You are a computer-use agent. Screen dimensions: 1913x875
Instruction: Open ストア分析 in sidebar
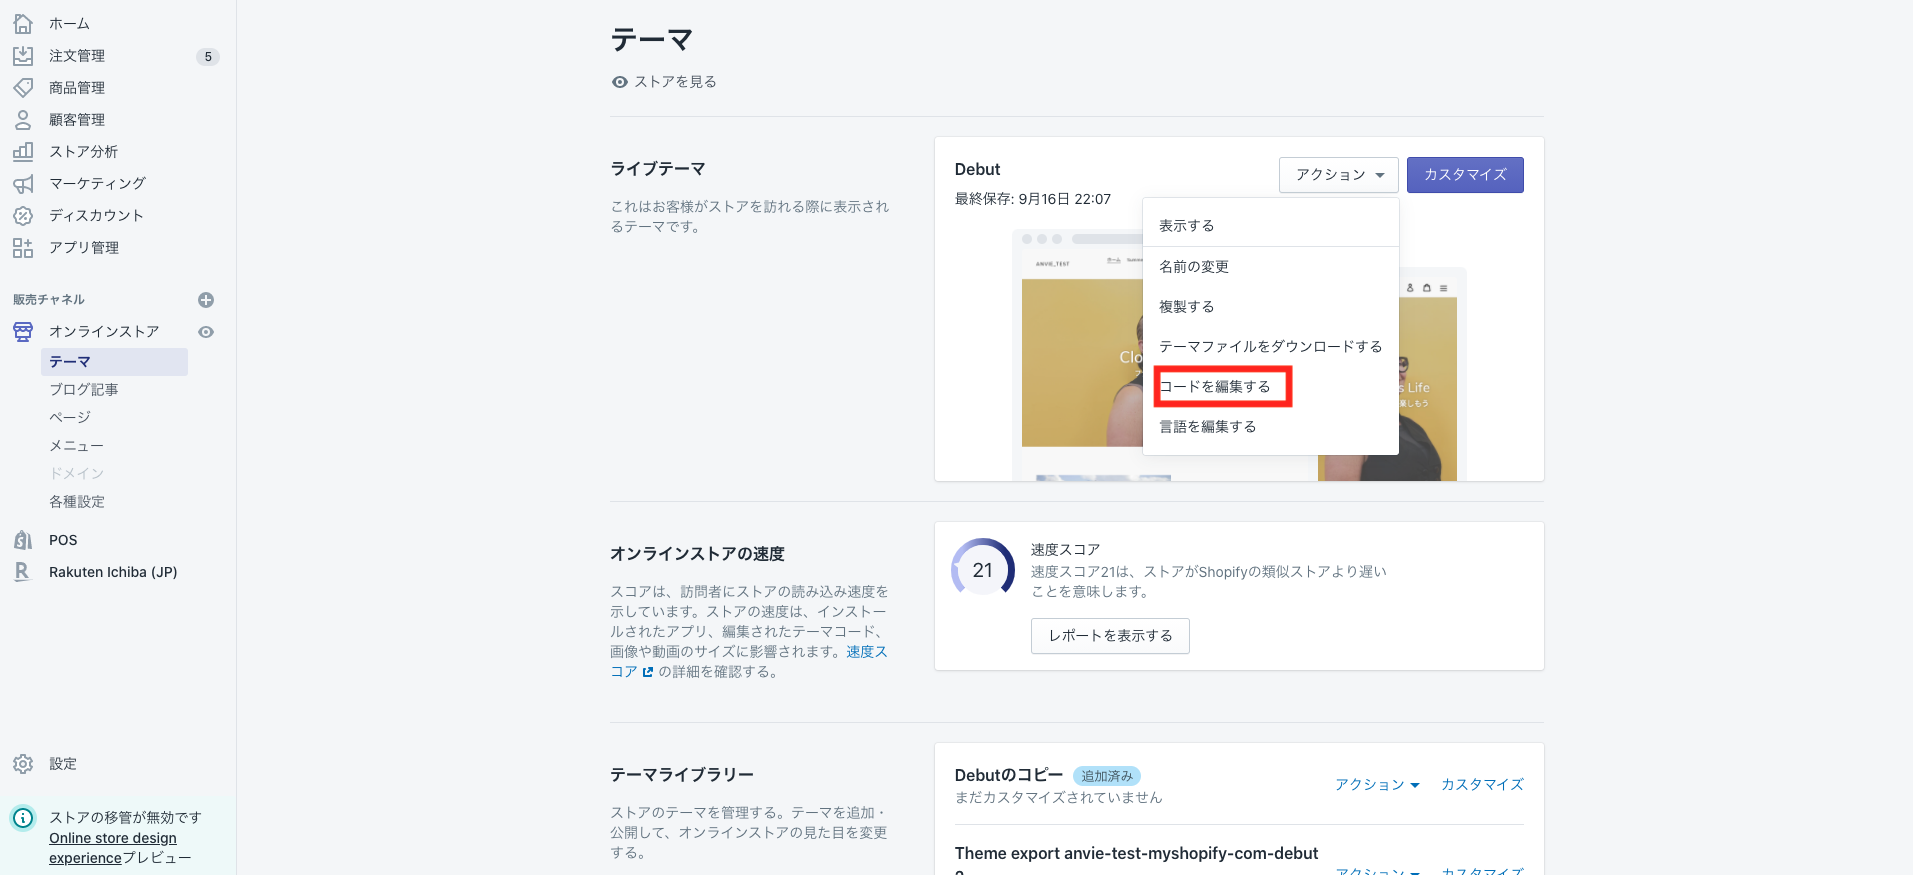83,152
